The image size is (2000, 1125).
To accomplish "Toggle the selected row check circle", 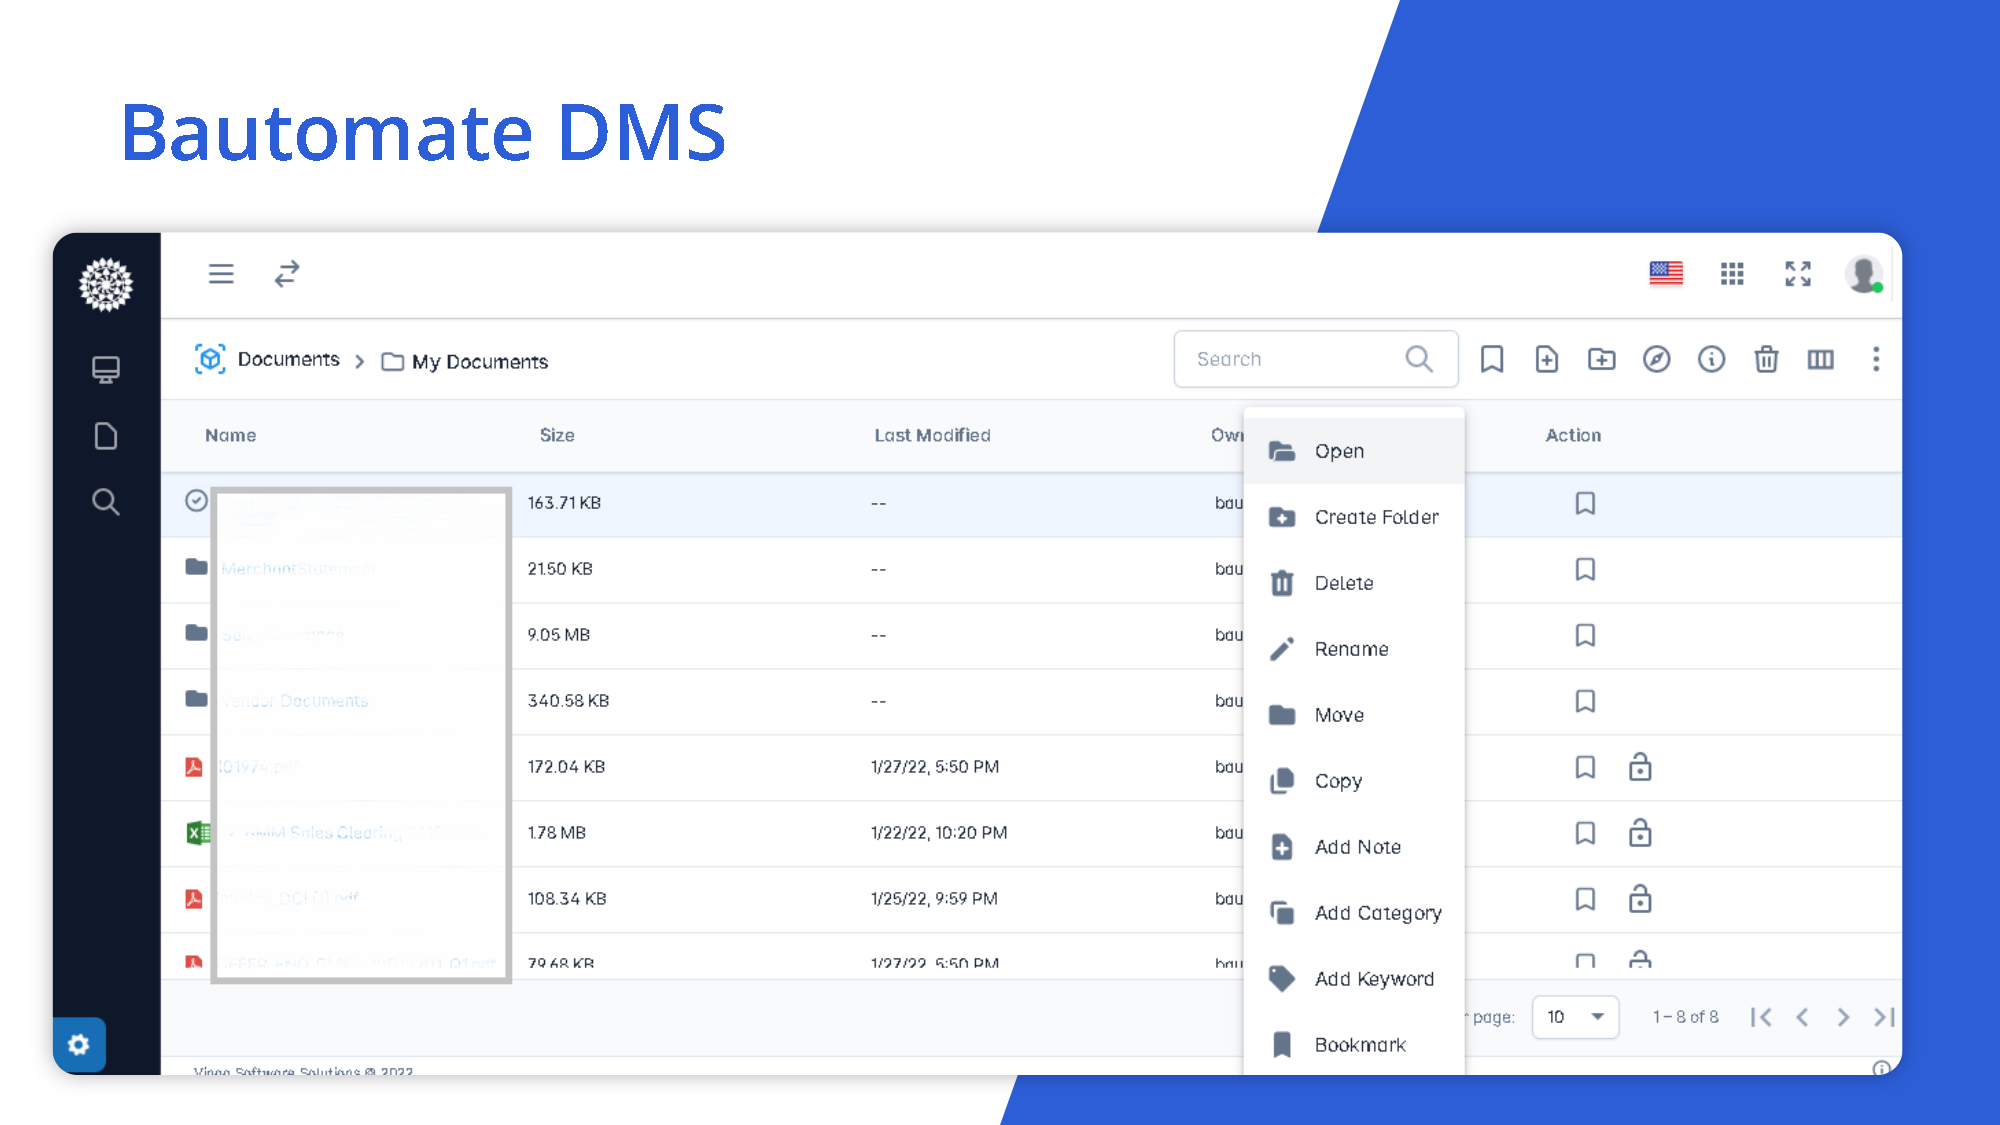I will (196, 501).
